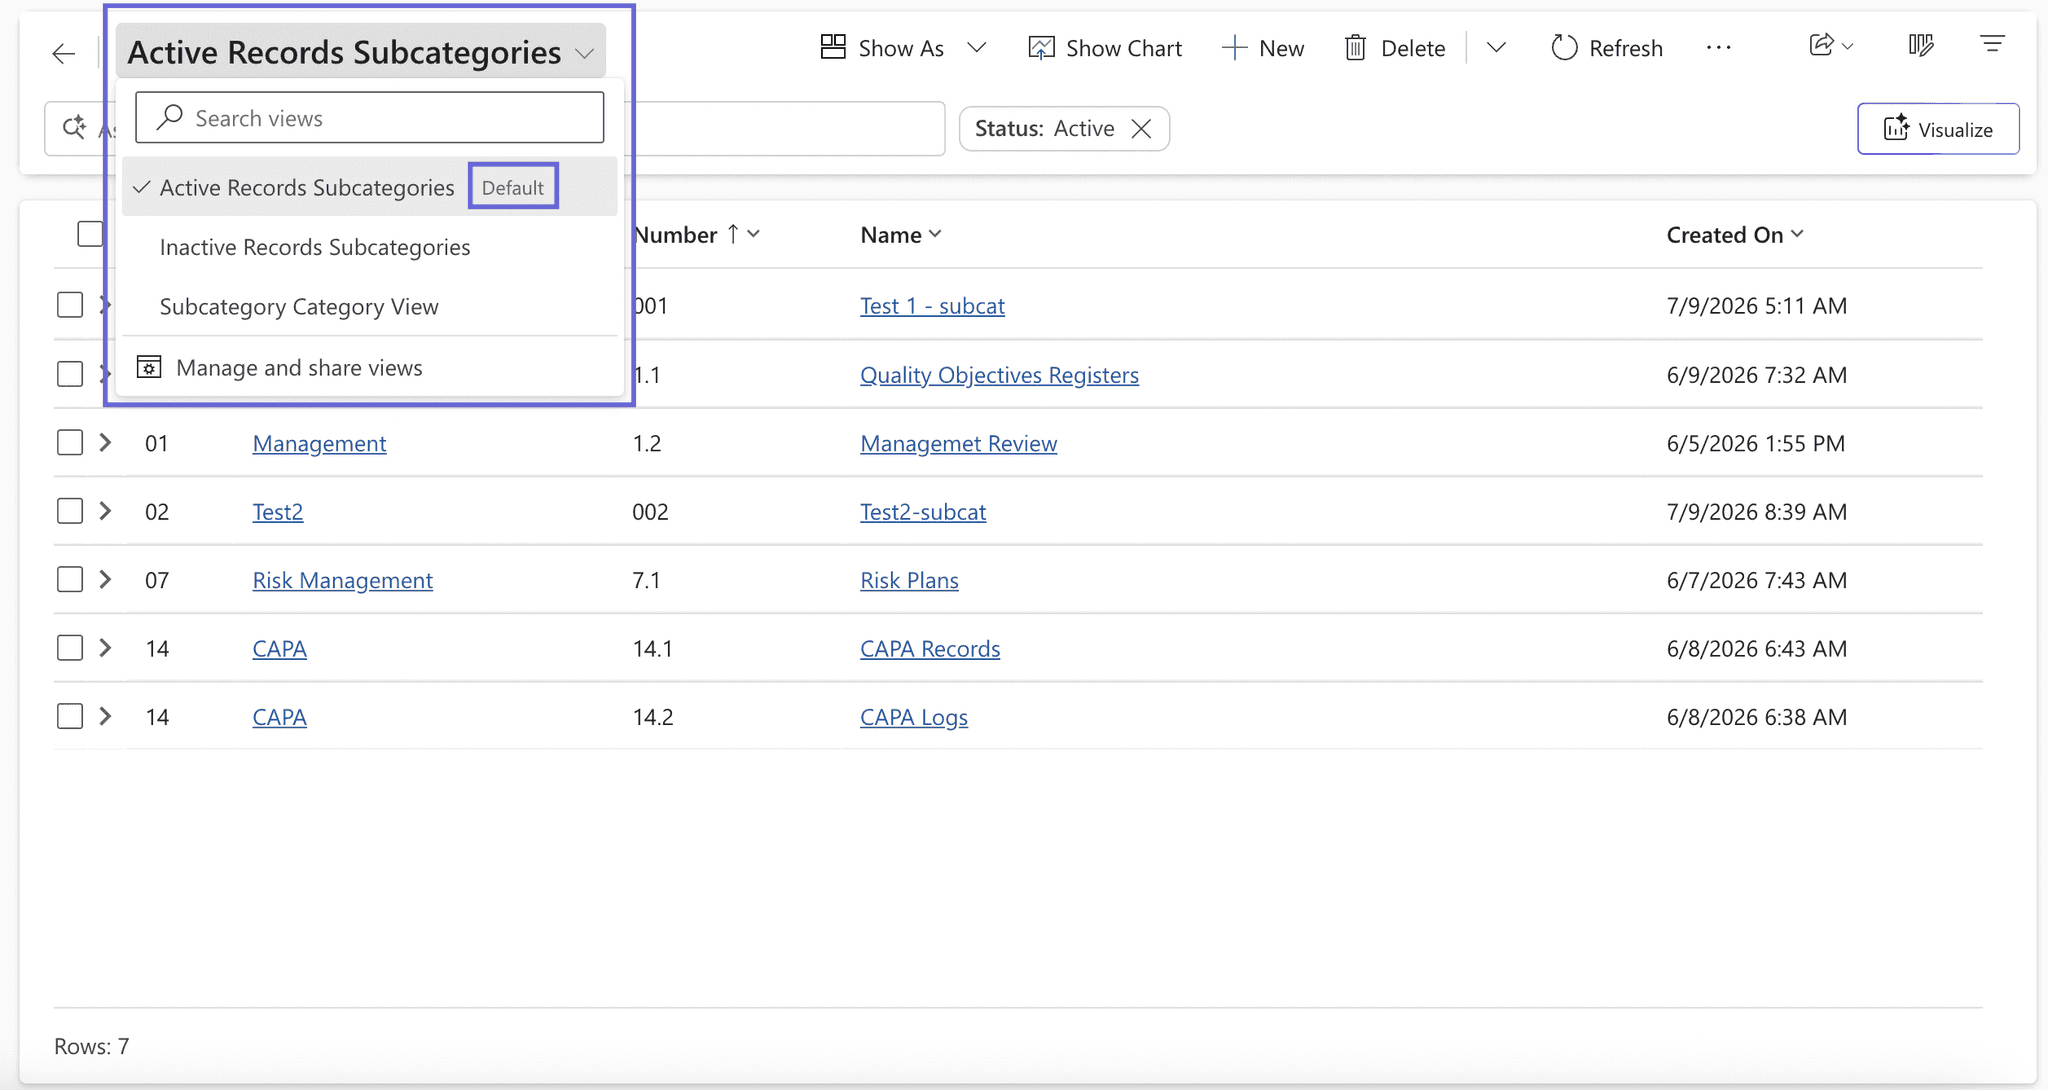Screen dimensions: 2048x1090
Task: Expand the Risk Plans row chevron
Action: (105, 579)
